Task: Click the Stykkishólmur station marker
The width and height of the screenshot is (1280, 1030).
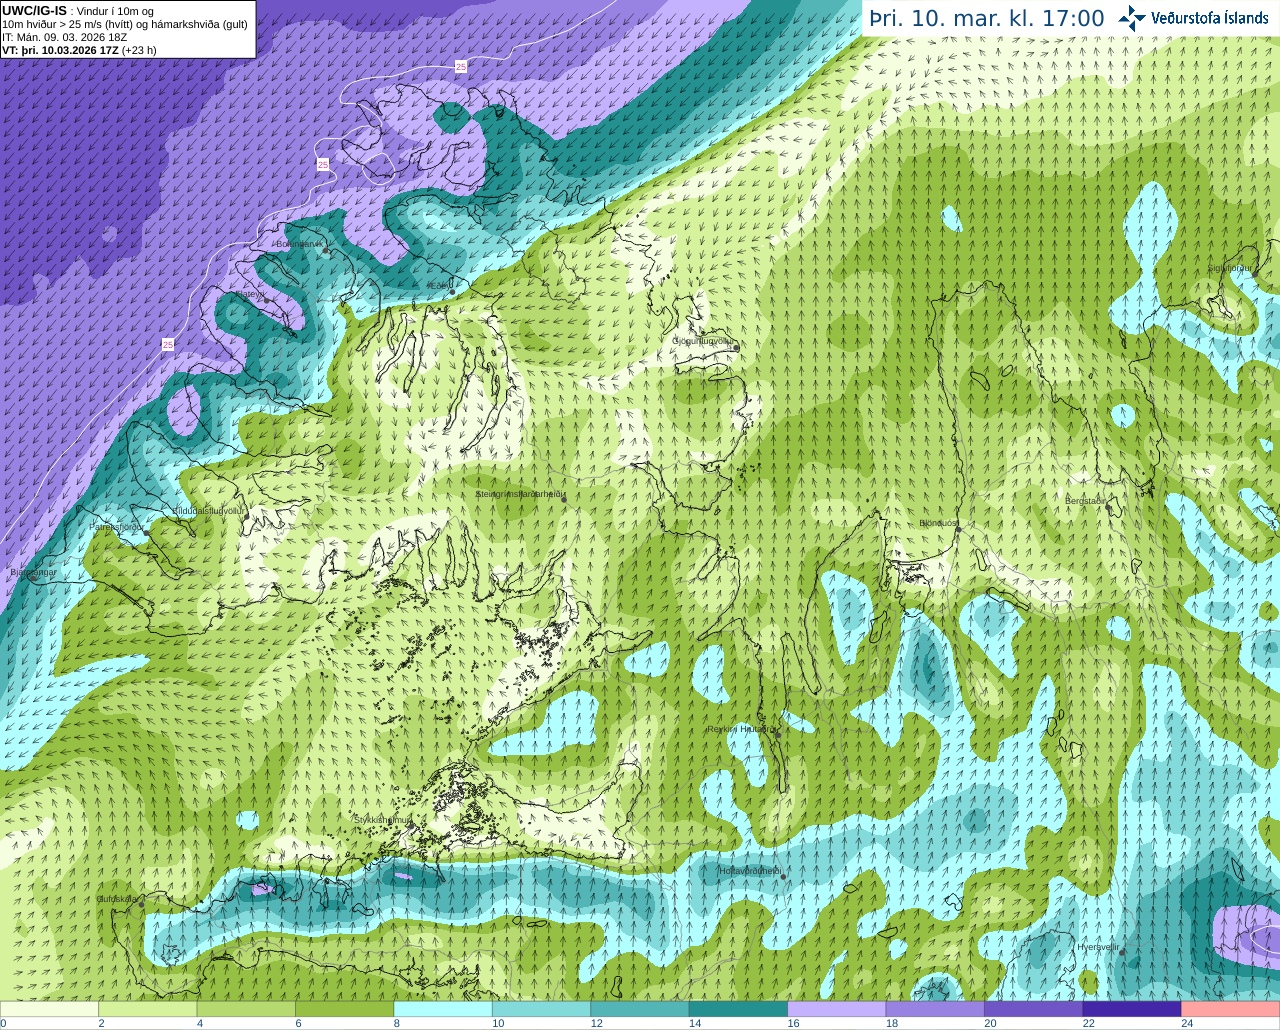Action: coord(409,827)
